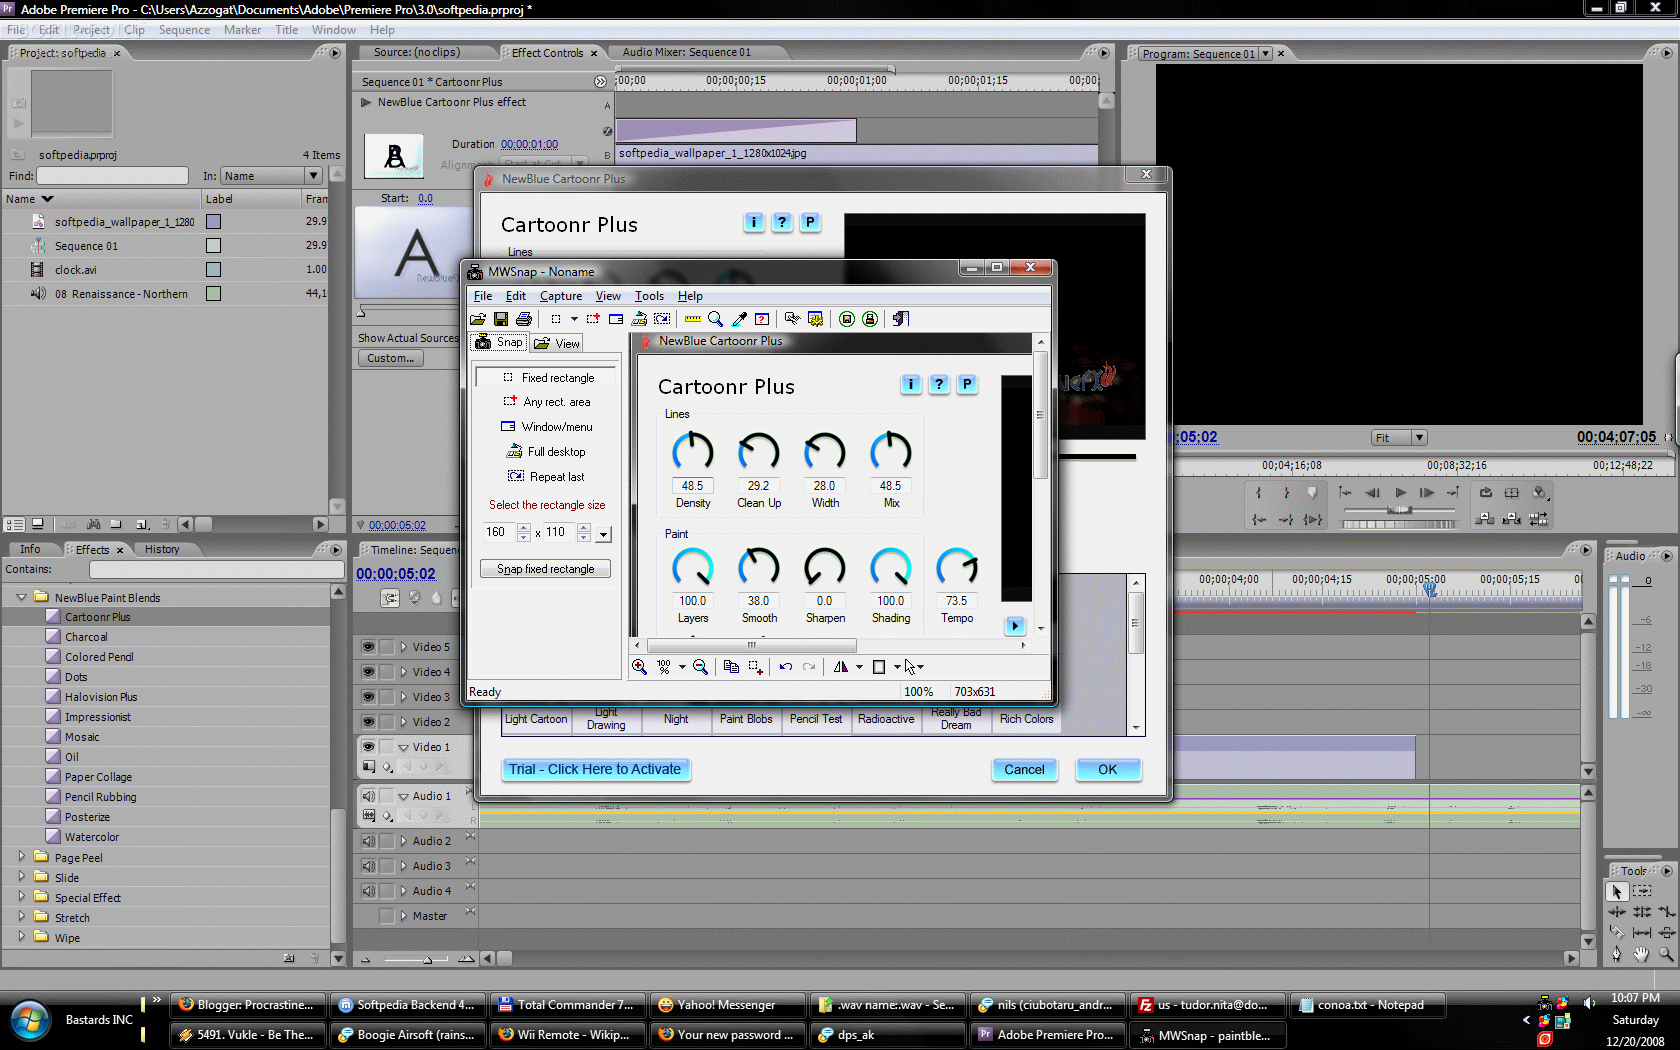Click the Cartoonr Plus preview play arrow
The image size is (1680, 1050).
click(1015, 626)
